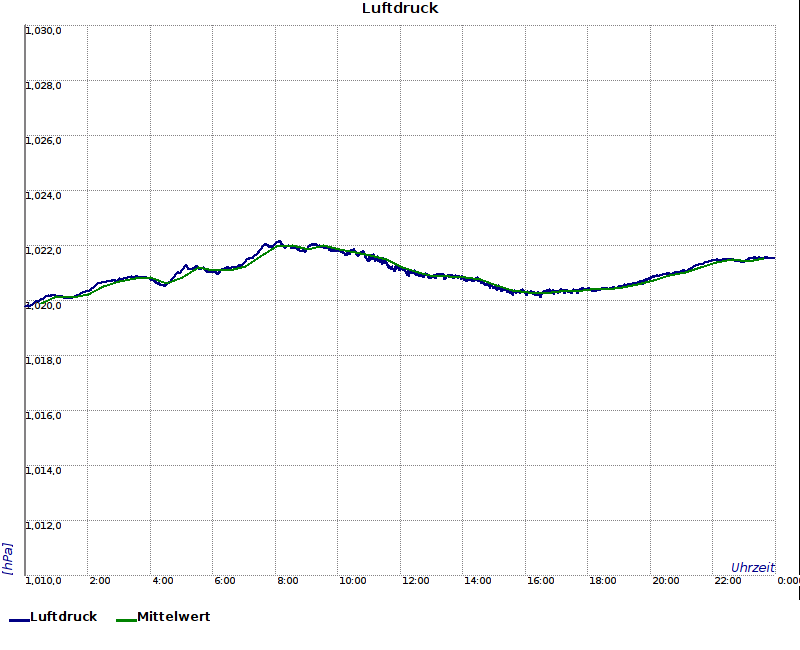
Task: Click the 18:00 time label
Action: click(603, 581)
